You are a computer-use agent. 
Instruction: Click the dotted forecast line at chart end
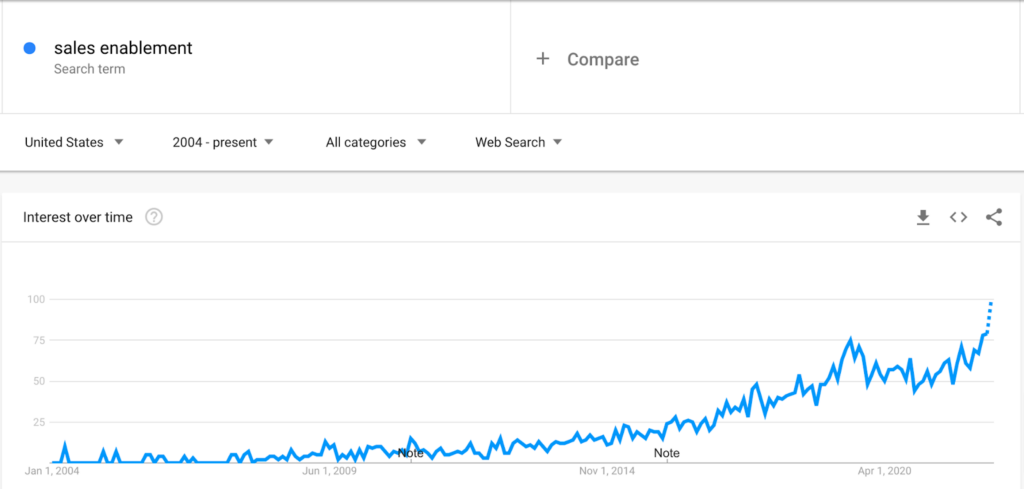989,317
